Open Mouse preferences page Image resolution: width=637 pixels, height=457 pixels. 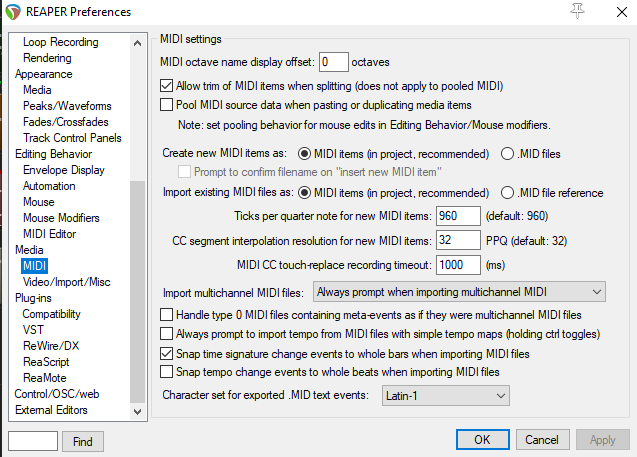click(x=39, y=202)
